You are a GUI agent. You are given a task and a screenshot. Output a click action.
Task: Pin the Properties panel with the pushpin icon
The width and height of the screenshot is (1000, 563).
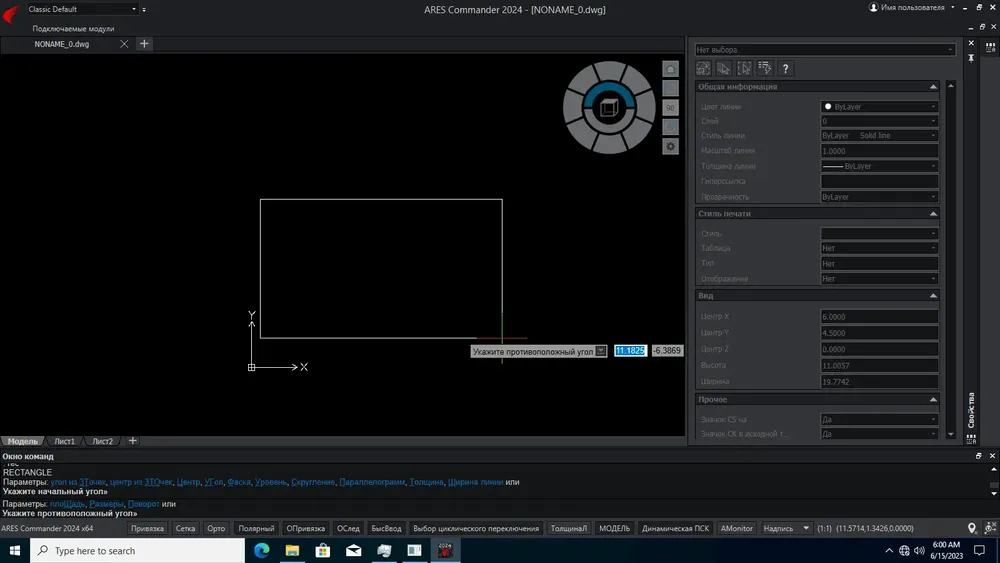[x=971, y=57]
